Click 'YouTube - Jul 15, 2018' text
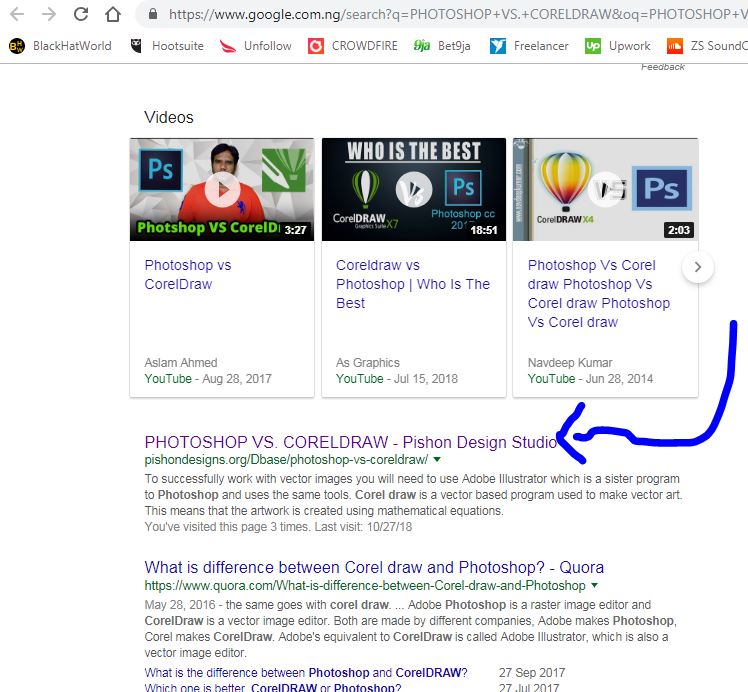The width and height of the screenshot is (748, 692). [397, 379]
